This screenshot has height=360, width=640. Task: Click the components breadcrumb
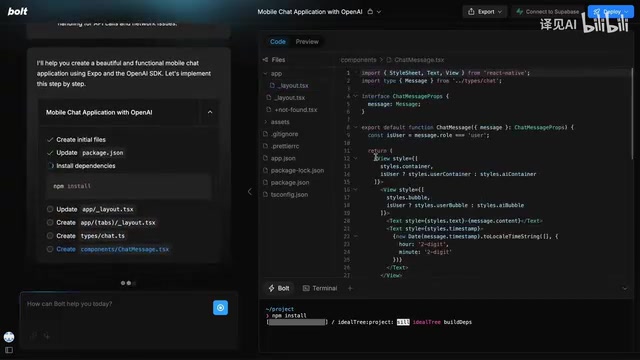coord(358,60)
